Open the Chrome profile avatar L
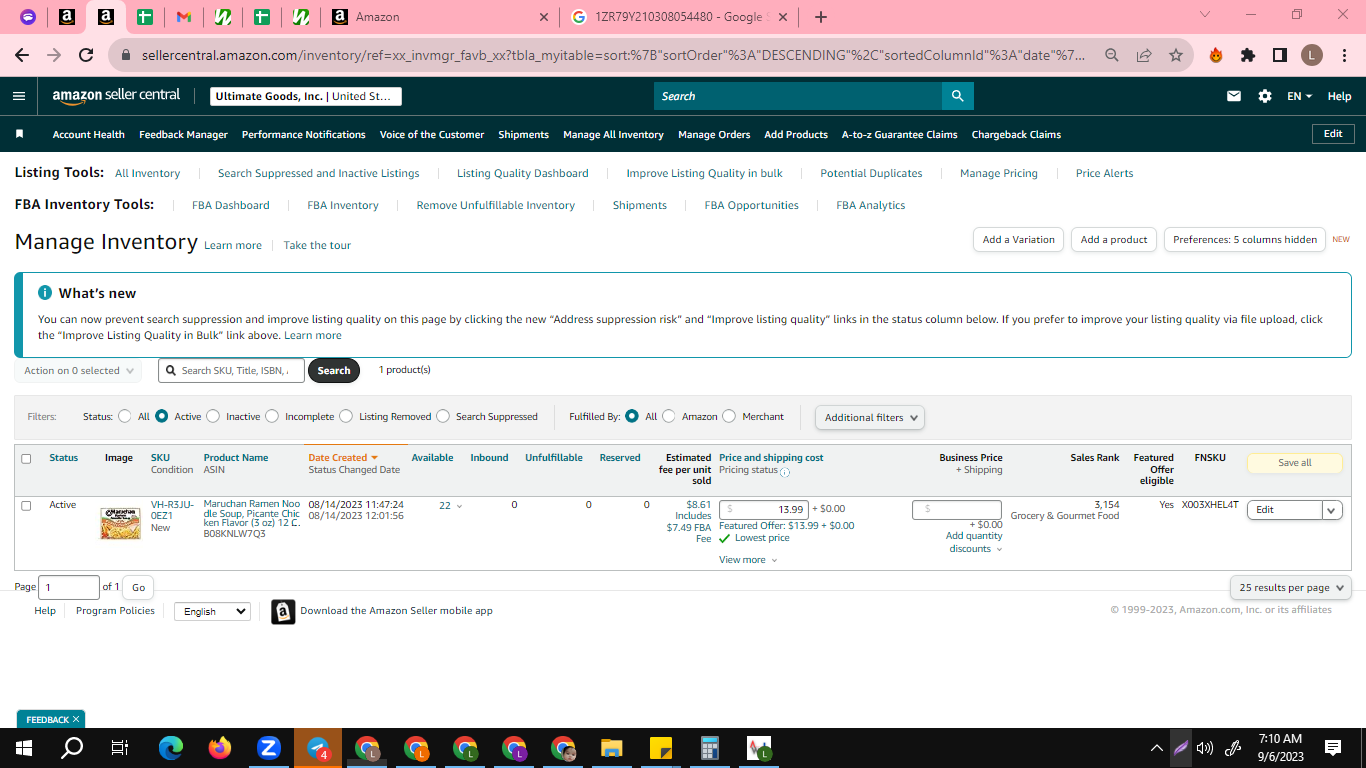Screen dimensions: 1366x768 (1311, 56)
